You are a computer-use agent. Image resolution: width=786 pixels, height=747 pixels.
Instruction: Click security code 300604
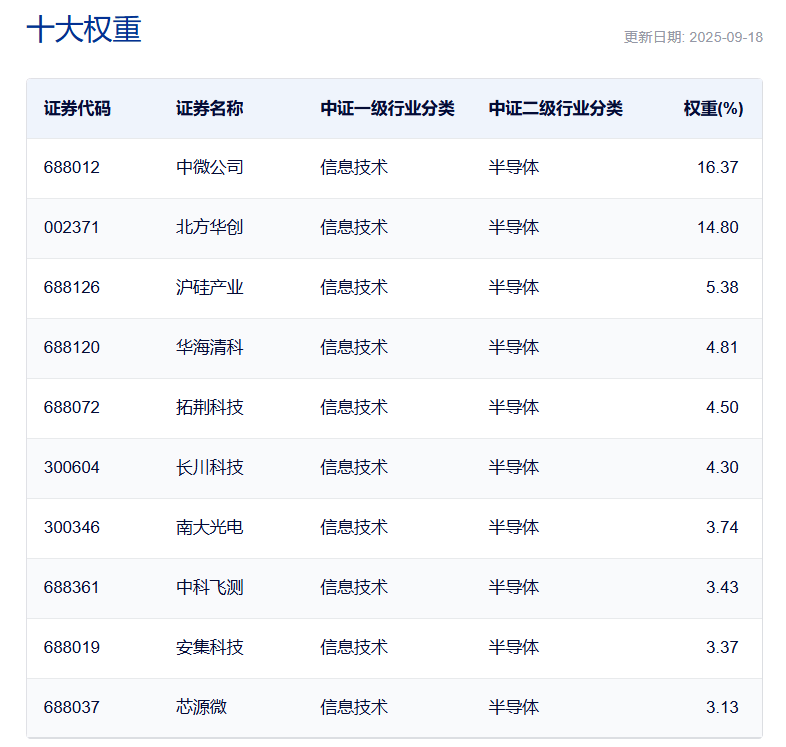click(x=72, y=467)
